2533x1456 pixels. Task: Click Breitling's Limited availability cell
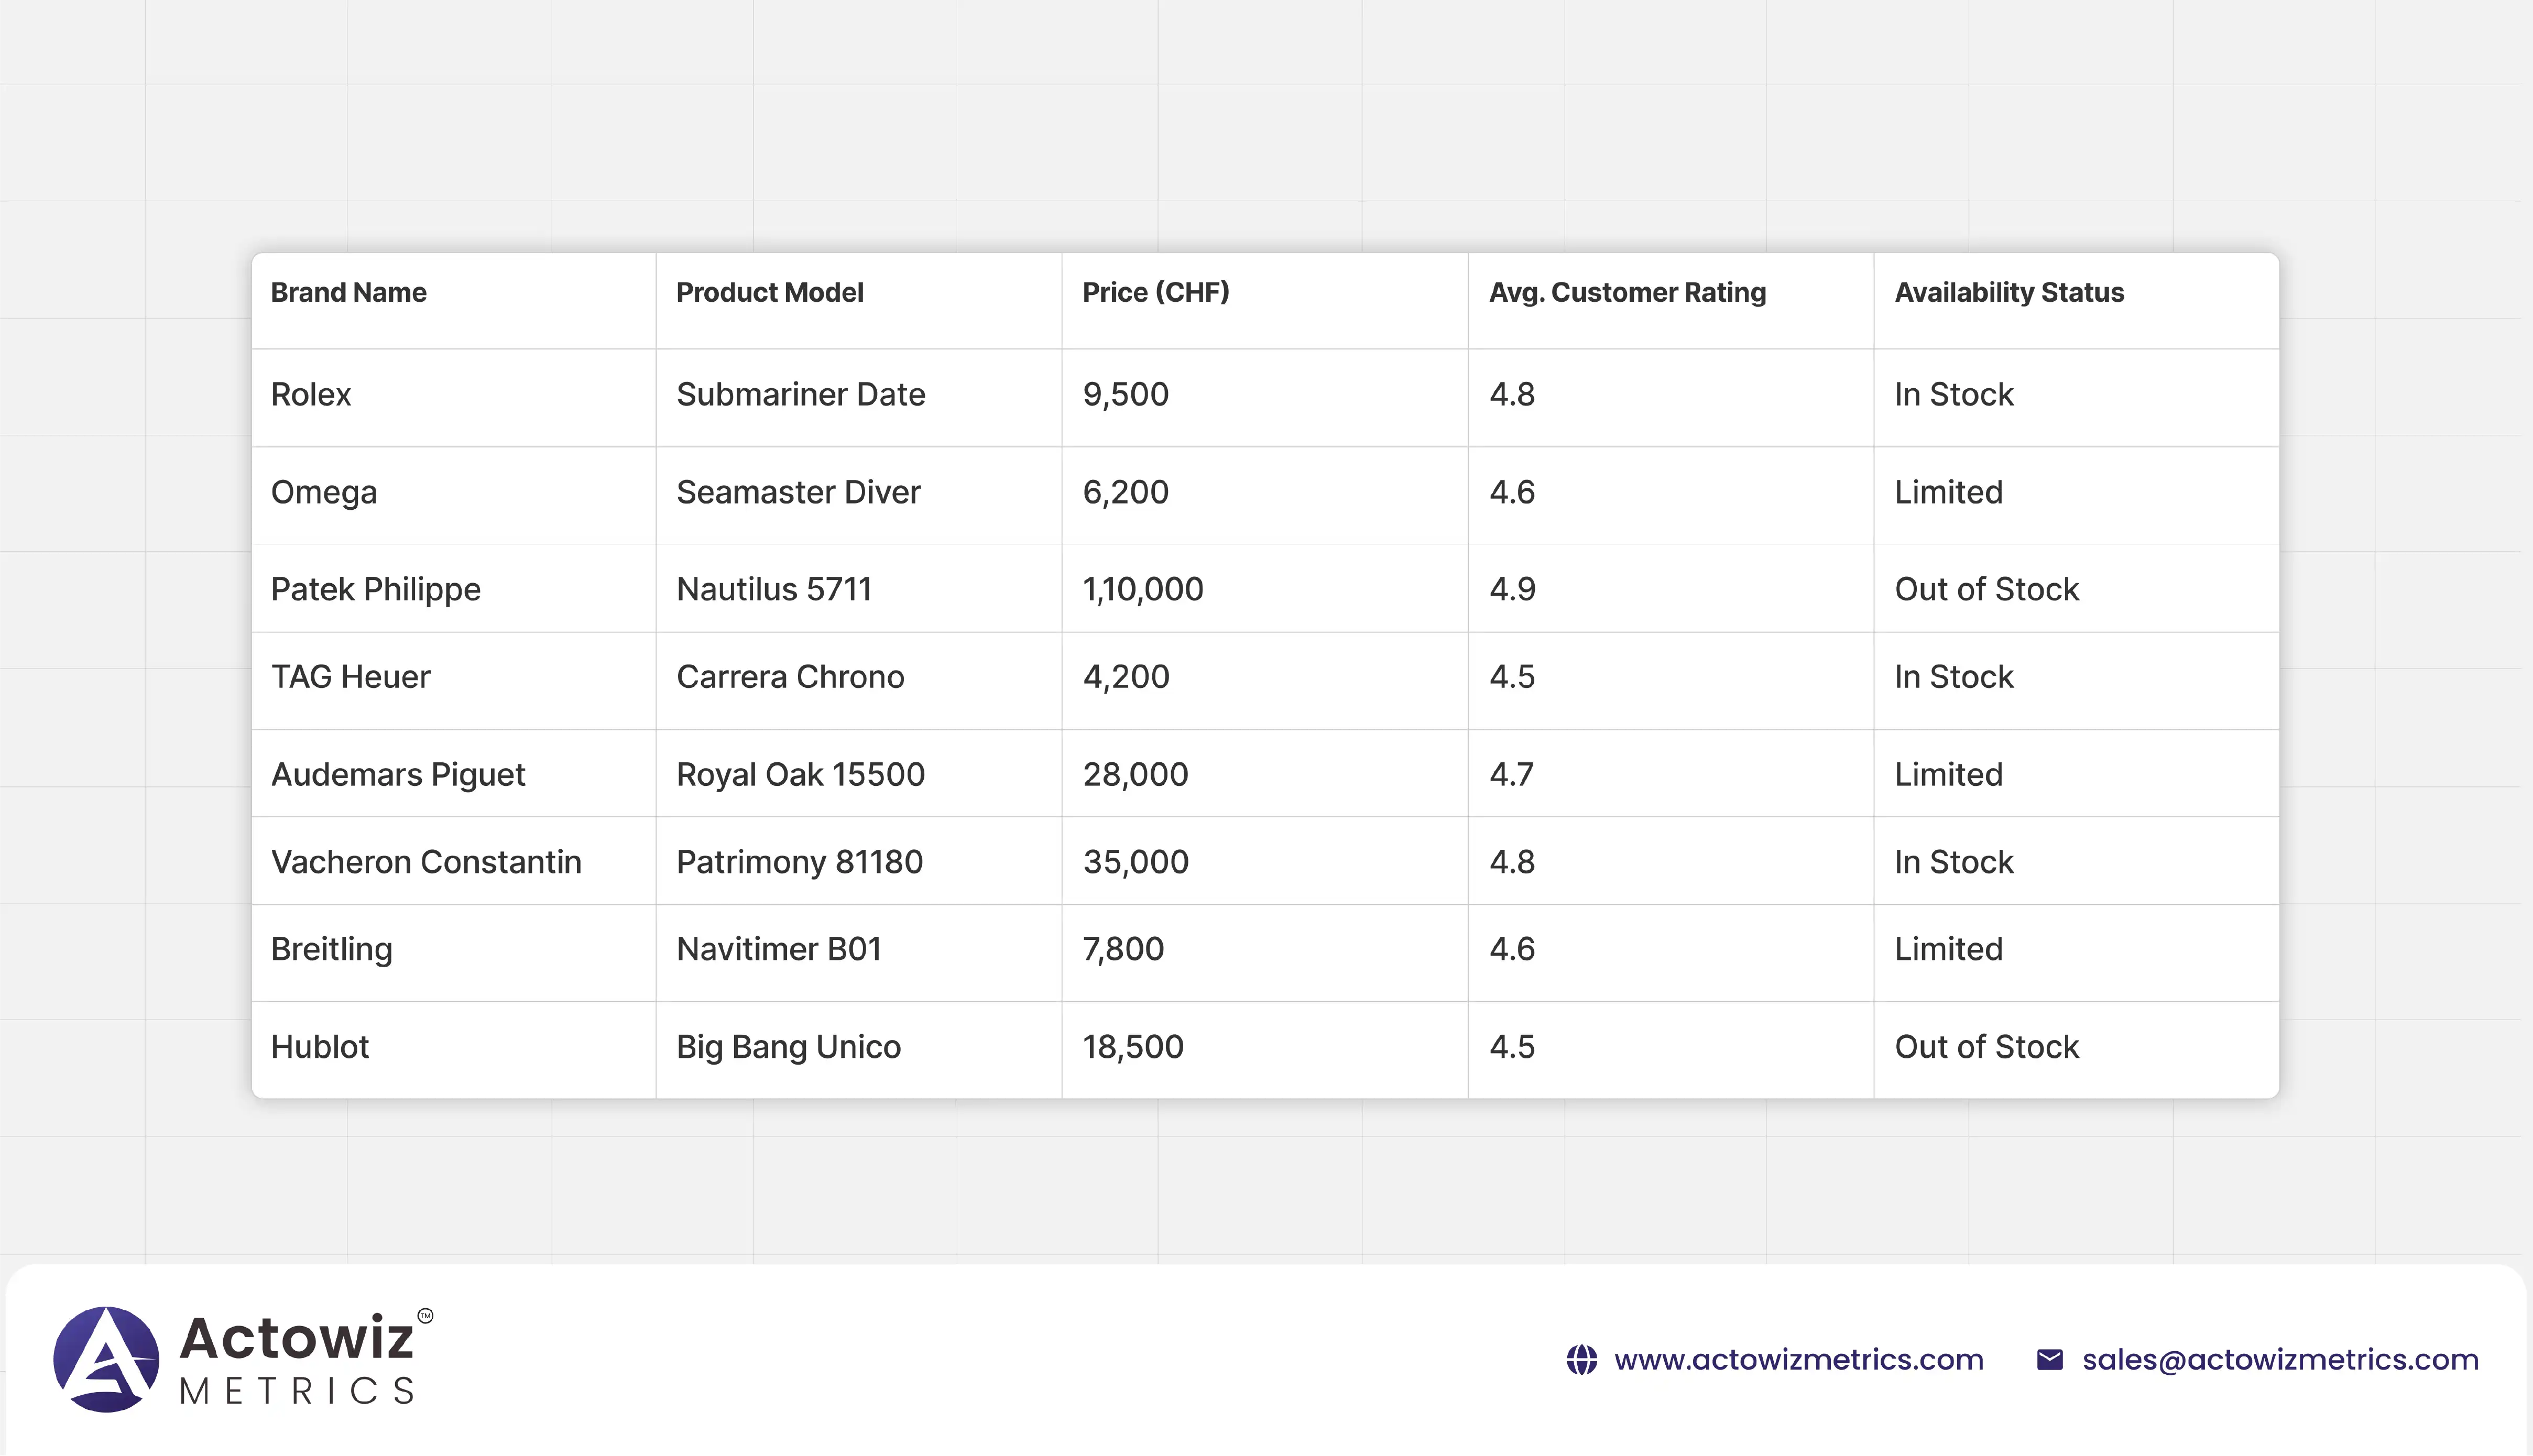[x=1948, y=949]
